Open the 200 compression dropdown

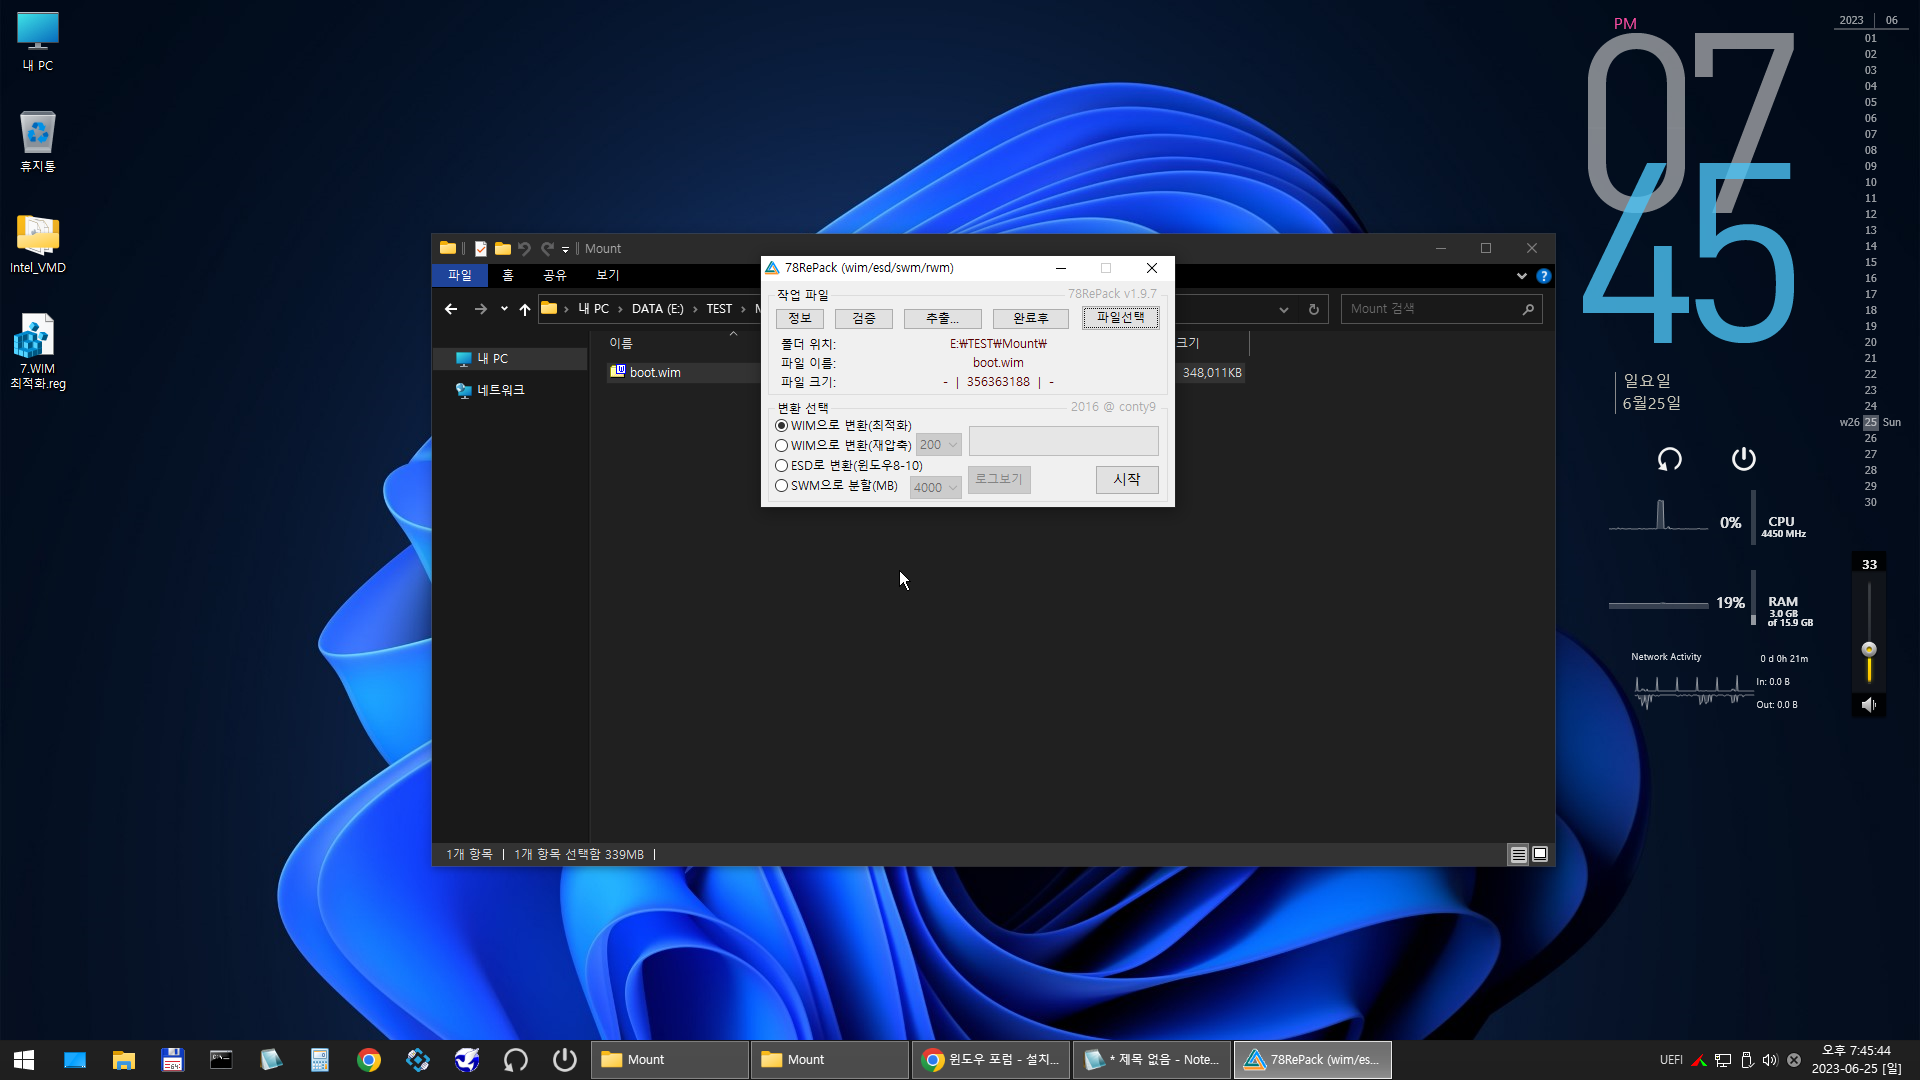coord(939,445)
